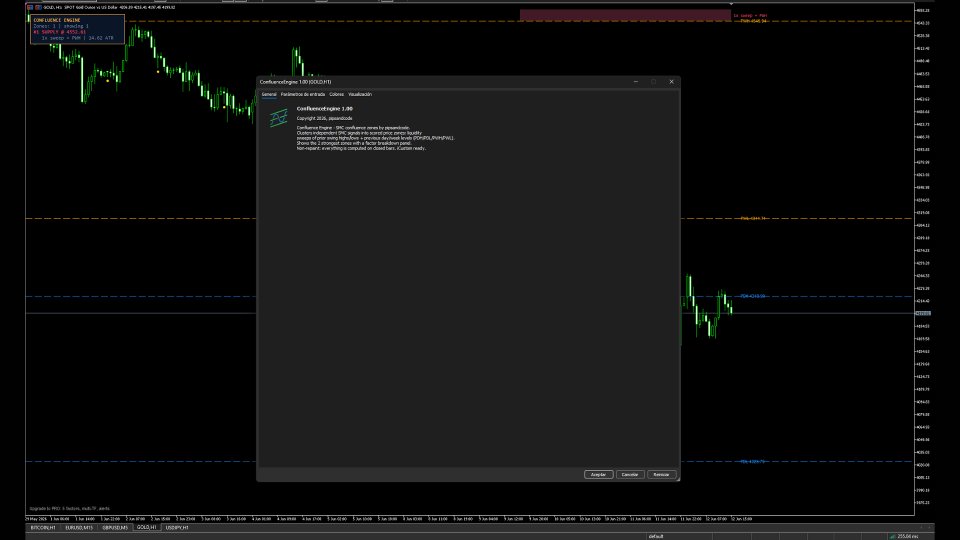
Task: Switch to EURUSD,M15 chart tab
Action: pyautogui.click(x=79, y=527)
